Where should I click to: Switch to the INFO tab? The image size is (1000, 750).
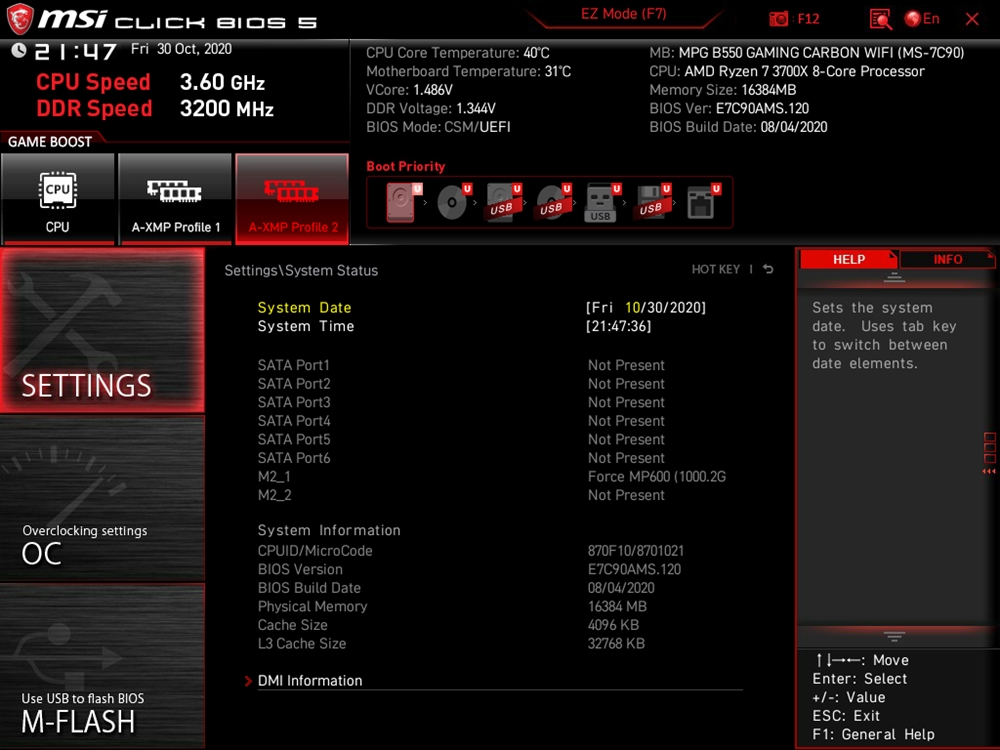947,259
